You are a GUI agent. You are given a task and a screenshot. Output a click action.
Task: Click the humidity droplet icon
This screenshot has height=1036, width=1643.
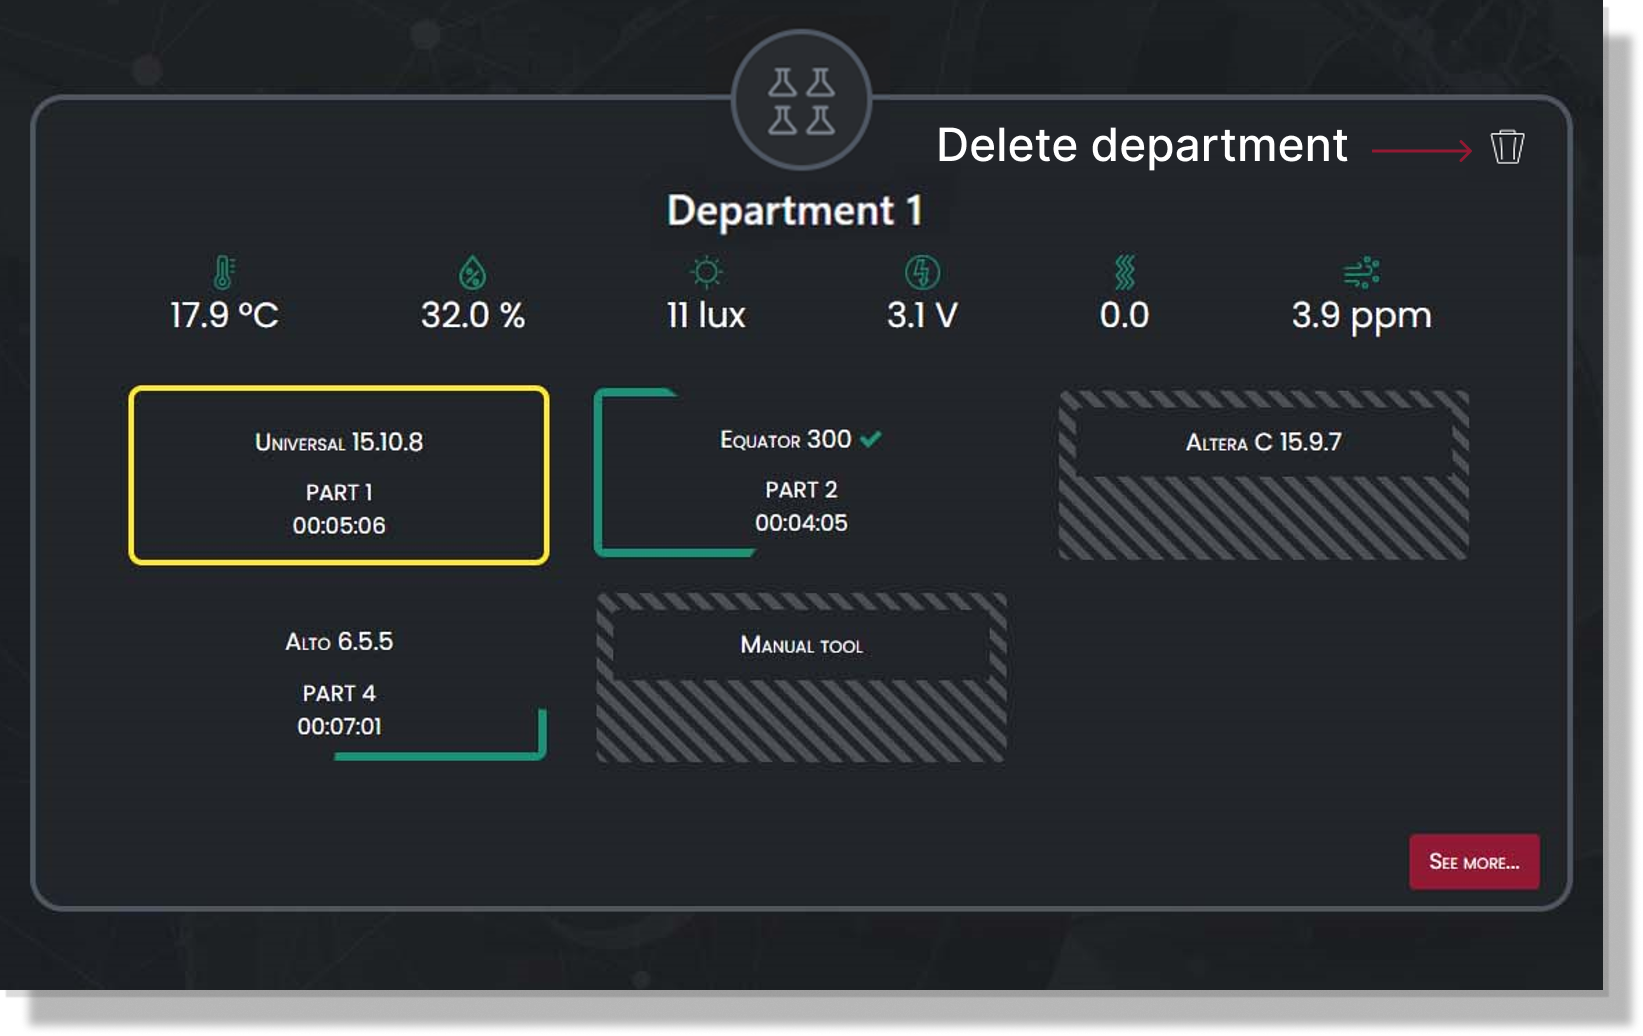click(472, 272)
